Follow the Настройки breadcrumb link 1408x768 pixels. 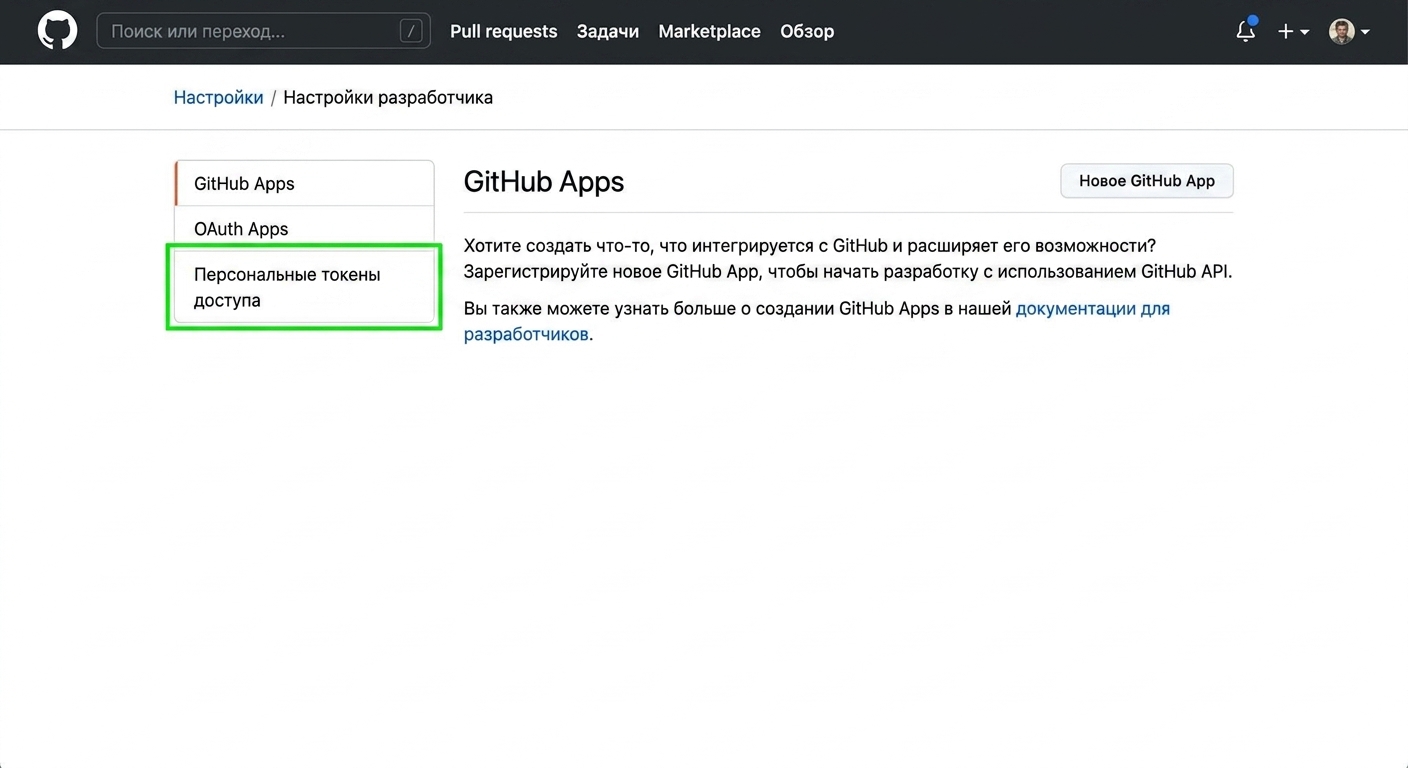point(218,97)
